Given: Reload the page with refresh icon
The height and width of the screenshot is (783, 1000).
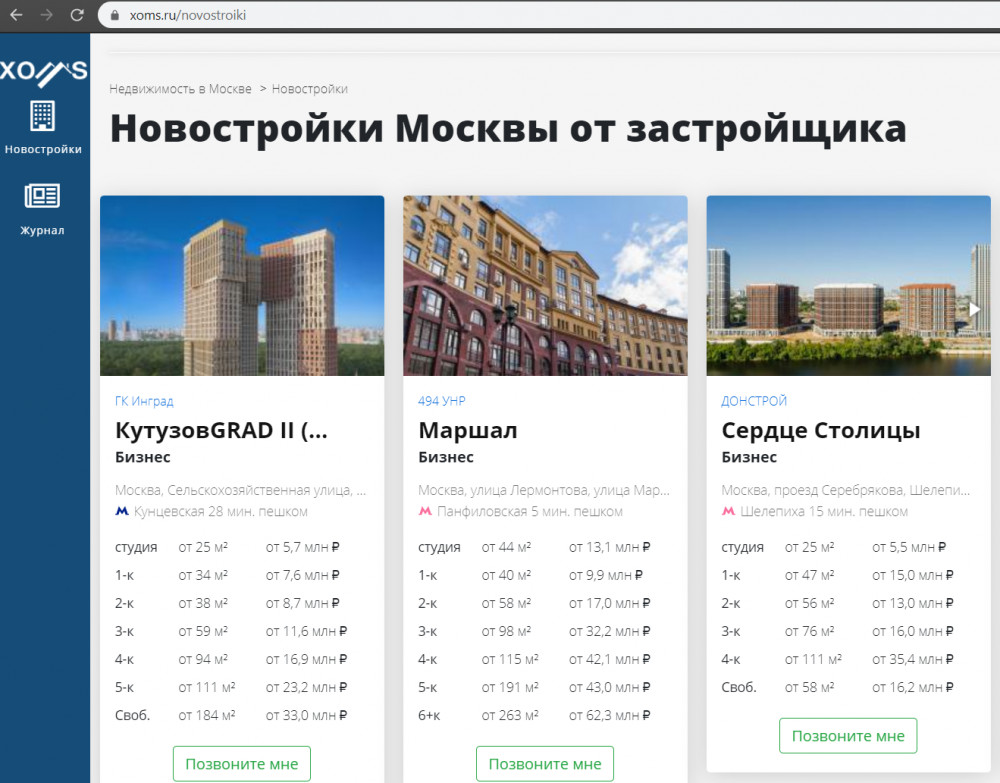Looking at the screenshot, I should (77, 15).
